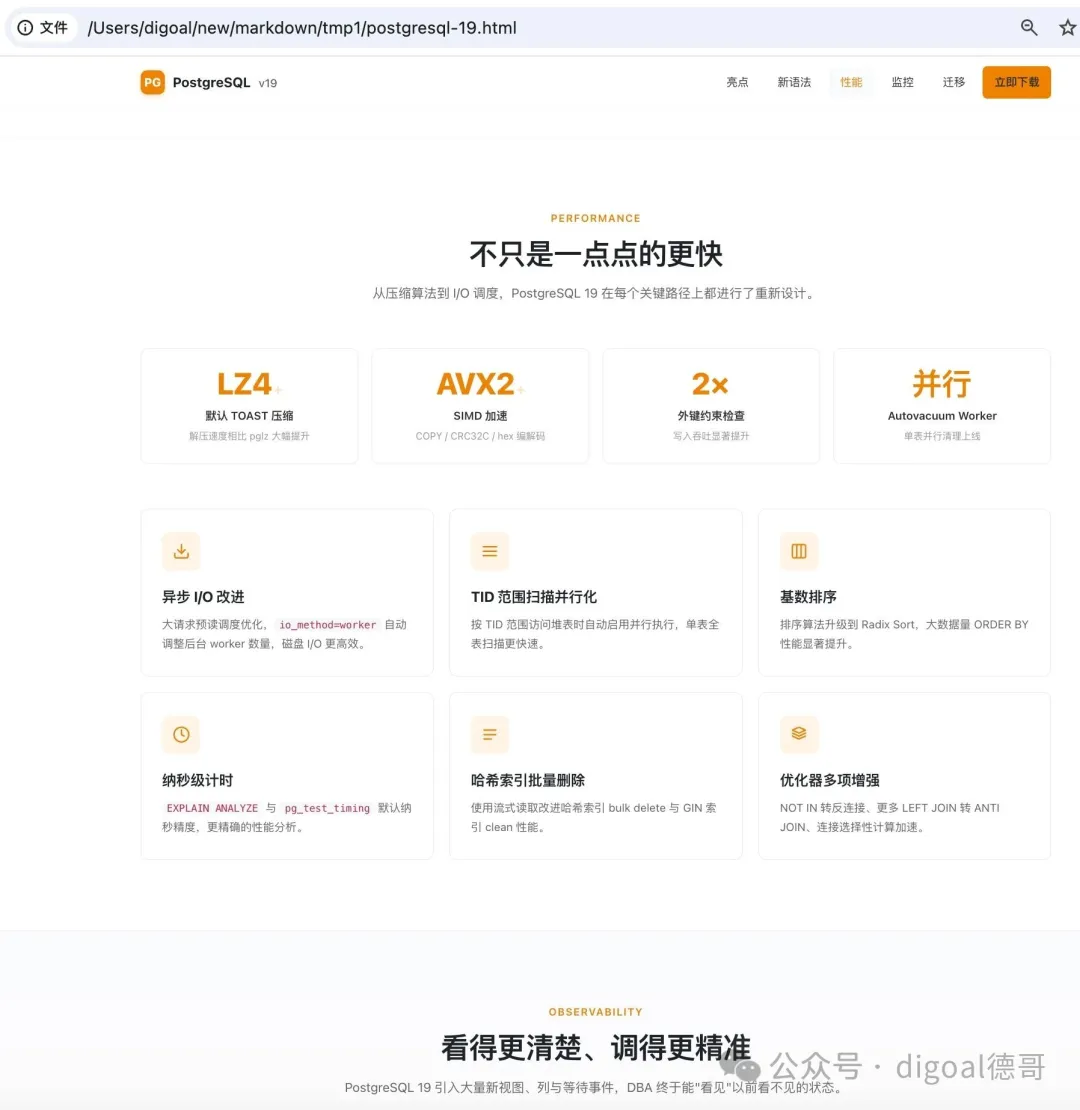
Task: Click the 不只是一点点的更快 headline
Action: [x=595, y=254]
